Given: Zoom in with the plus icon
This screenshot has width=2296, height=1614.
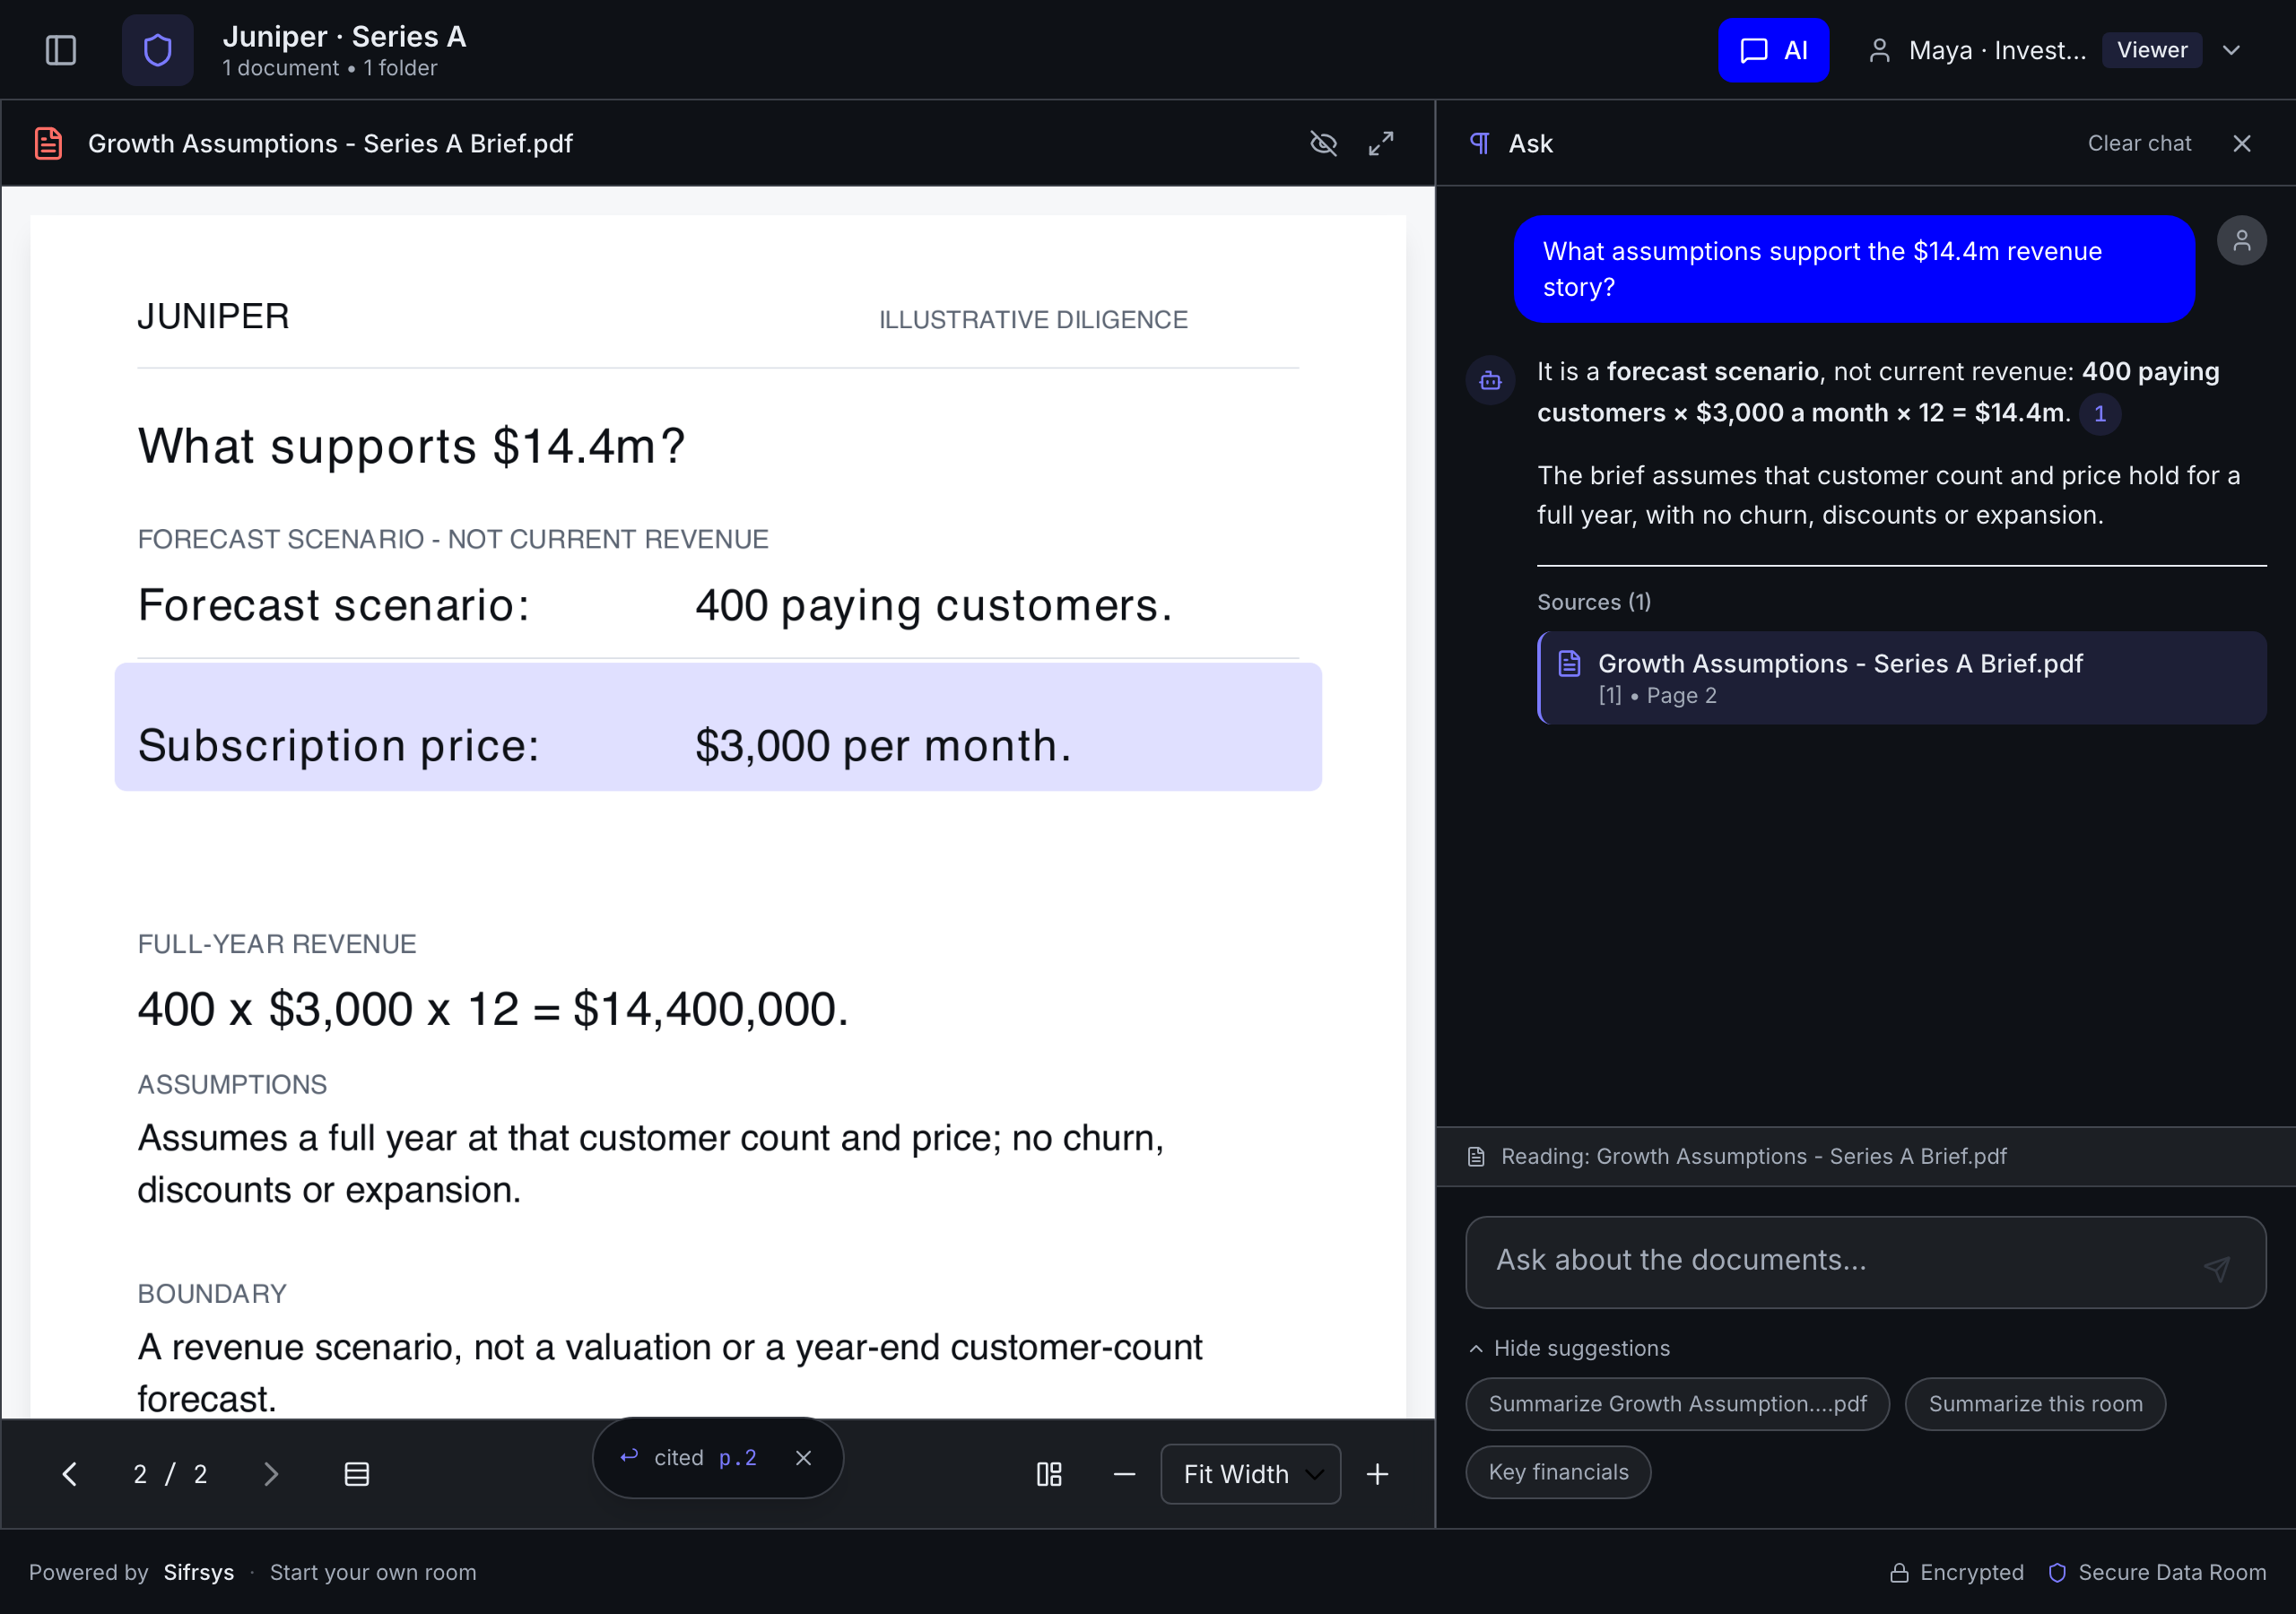Looking at the screenshot, I should 1377,1473.
